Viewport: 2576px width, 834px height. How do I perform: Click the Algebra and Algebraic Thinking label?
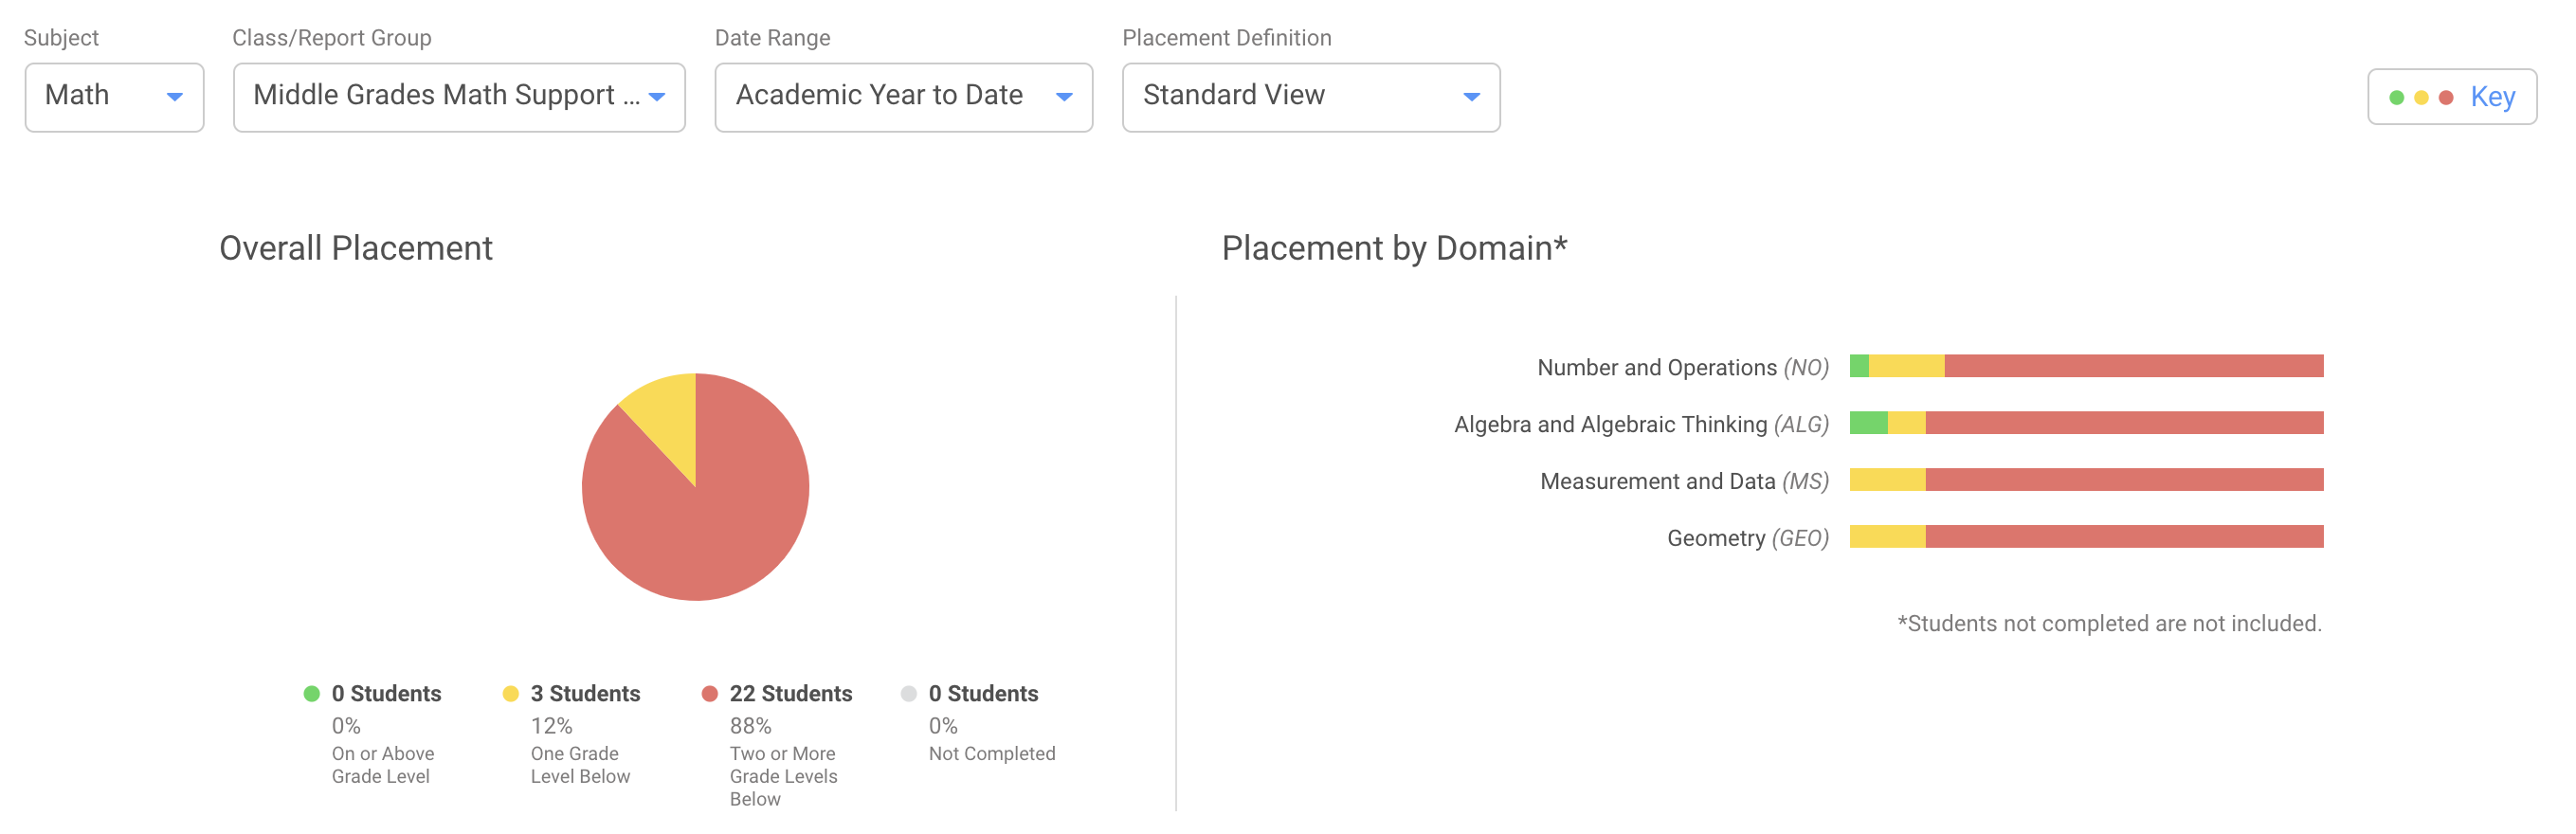click(x=1640, y=425)
